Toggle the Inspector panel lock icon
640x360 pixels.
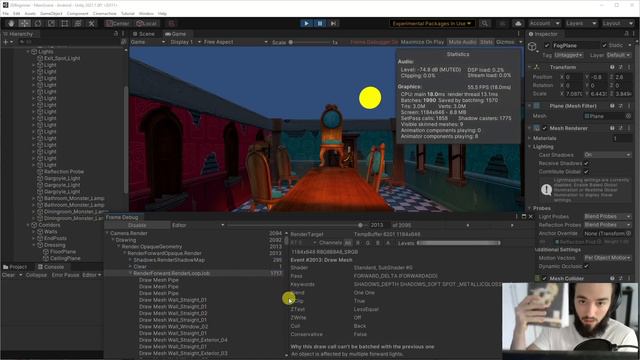click(627, 34)
